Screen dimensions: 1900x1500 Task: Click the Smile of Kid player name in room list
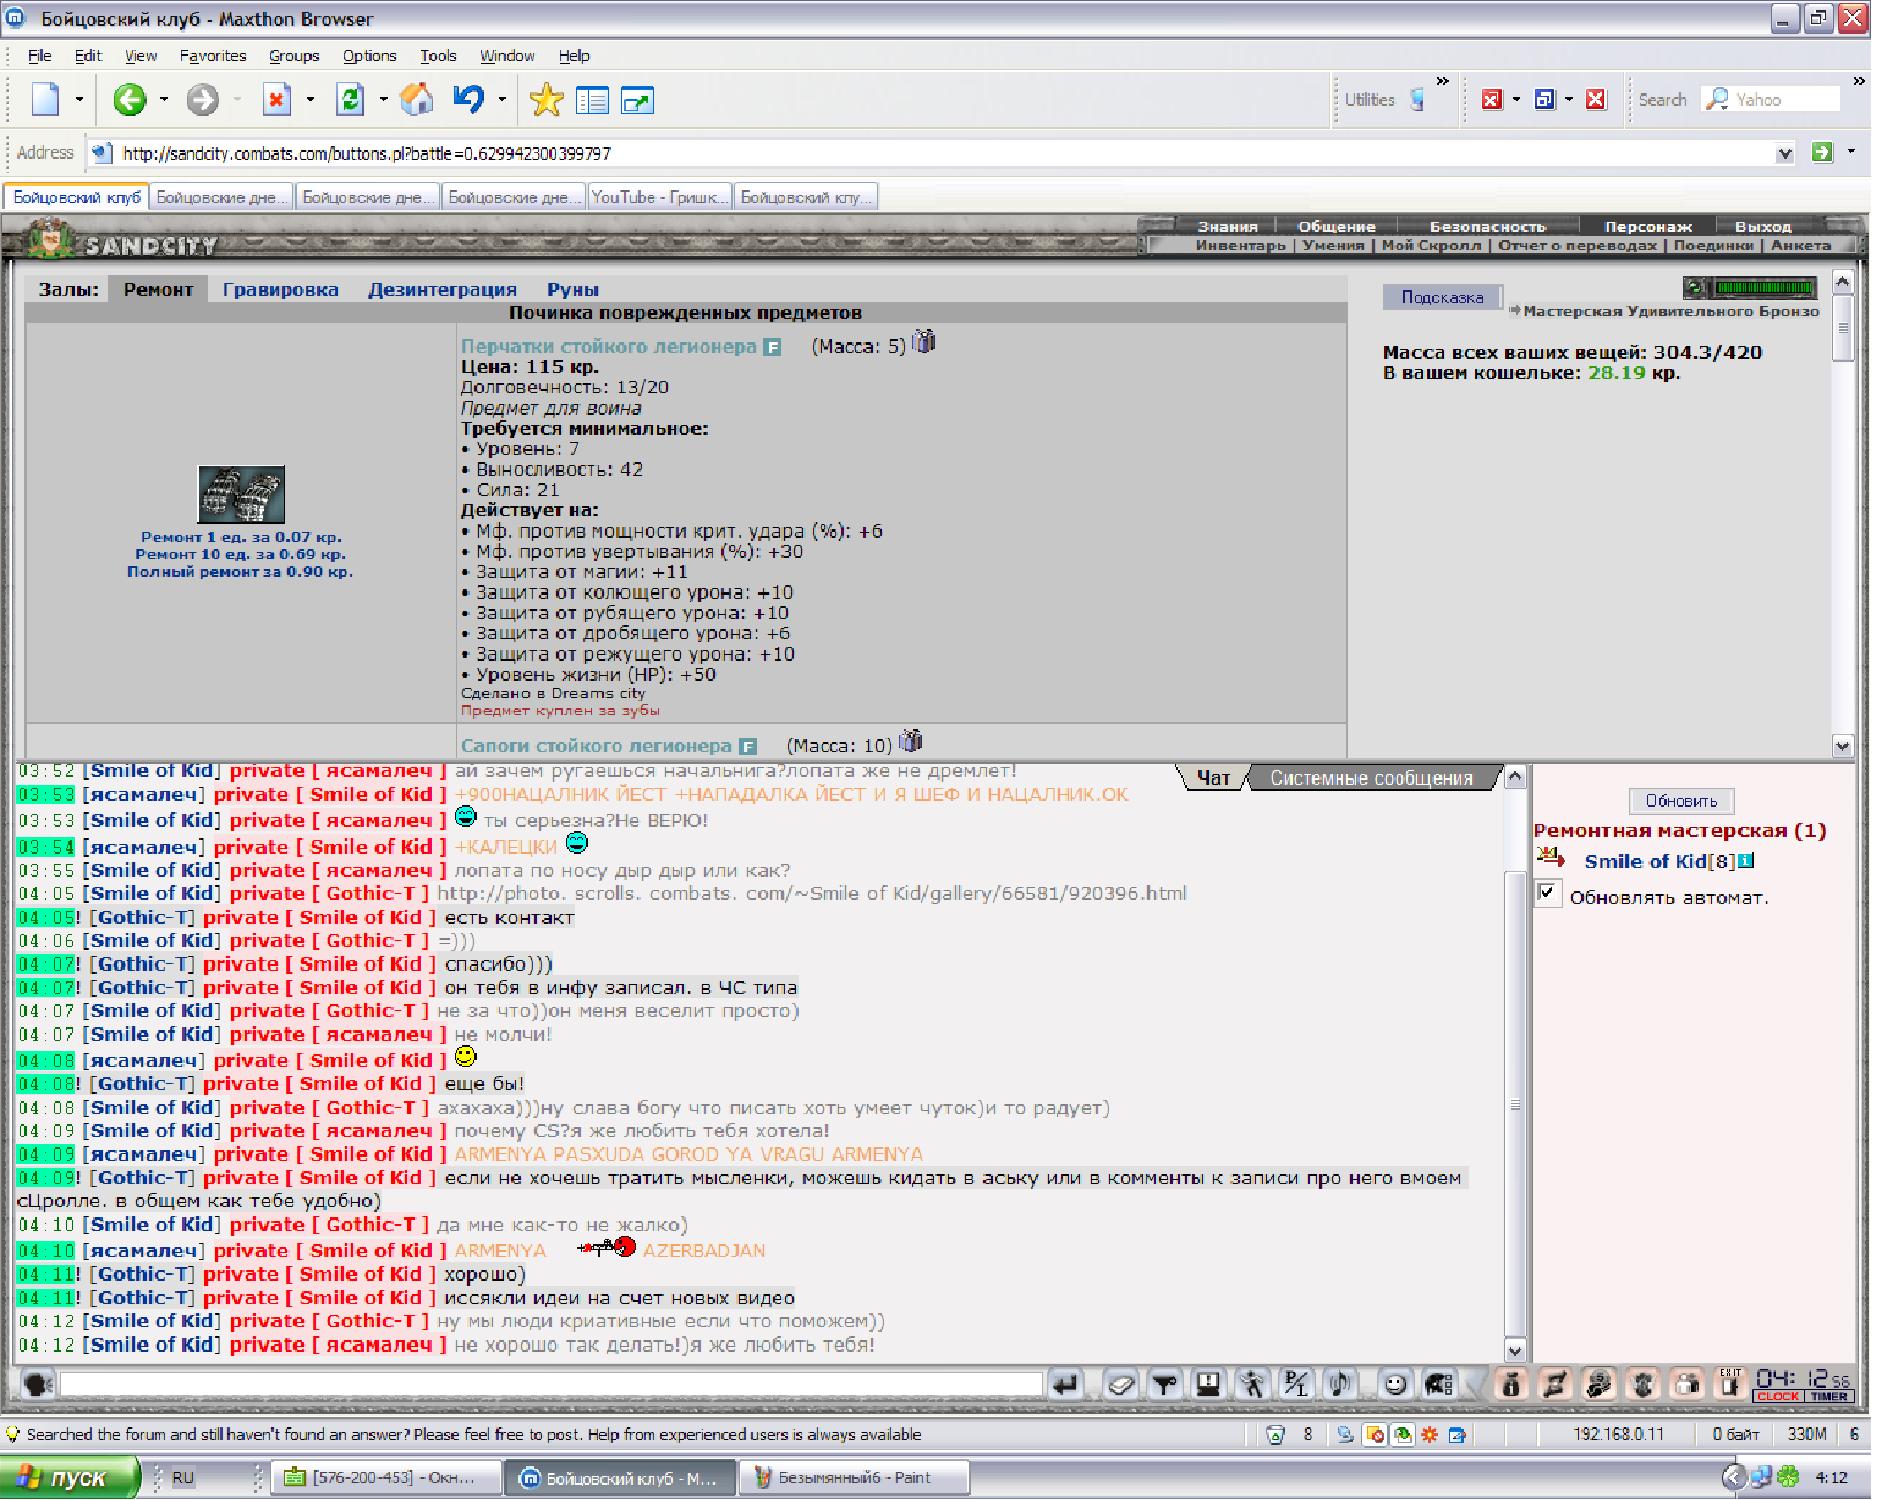tap(1645, 861)
